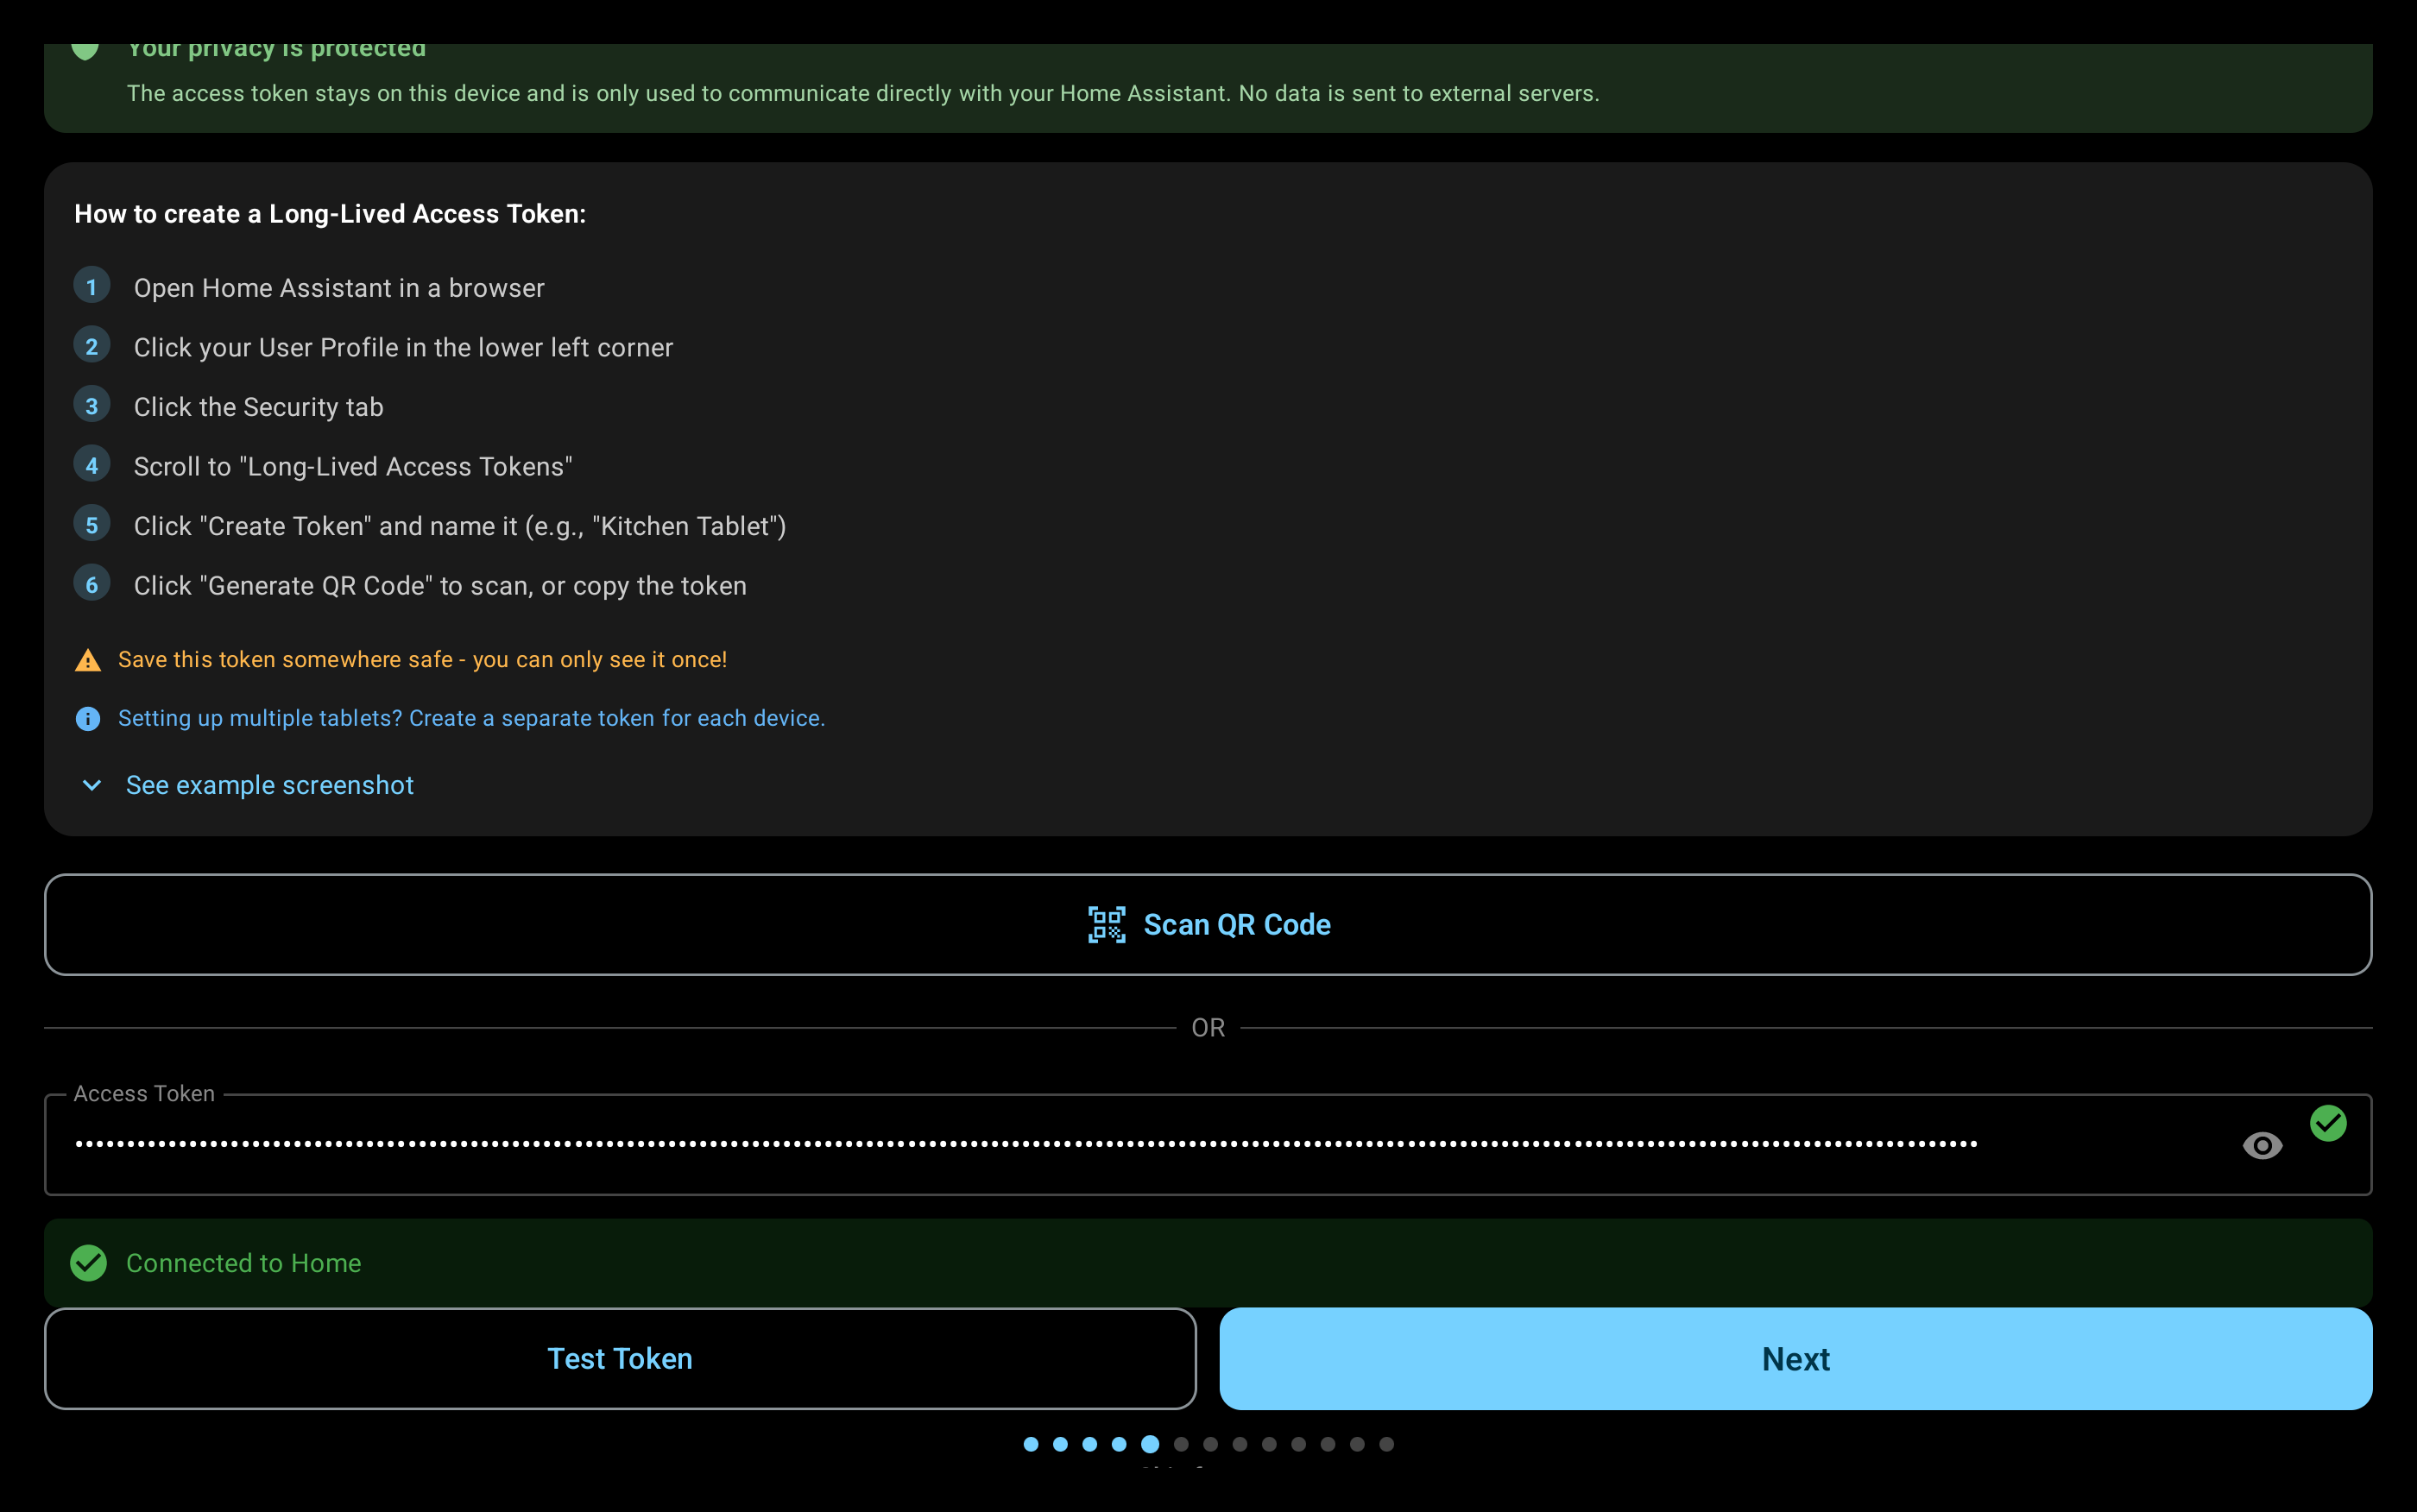
Task: Show the hidden access token with eye icon
Action: coord(2262,1145)
